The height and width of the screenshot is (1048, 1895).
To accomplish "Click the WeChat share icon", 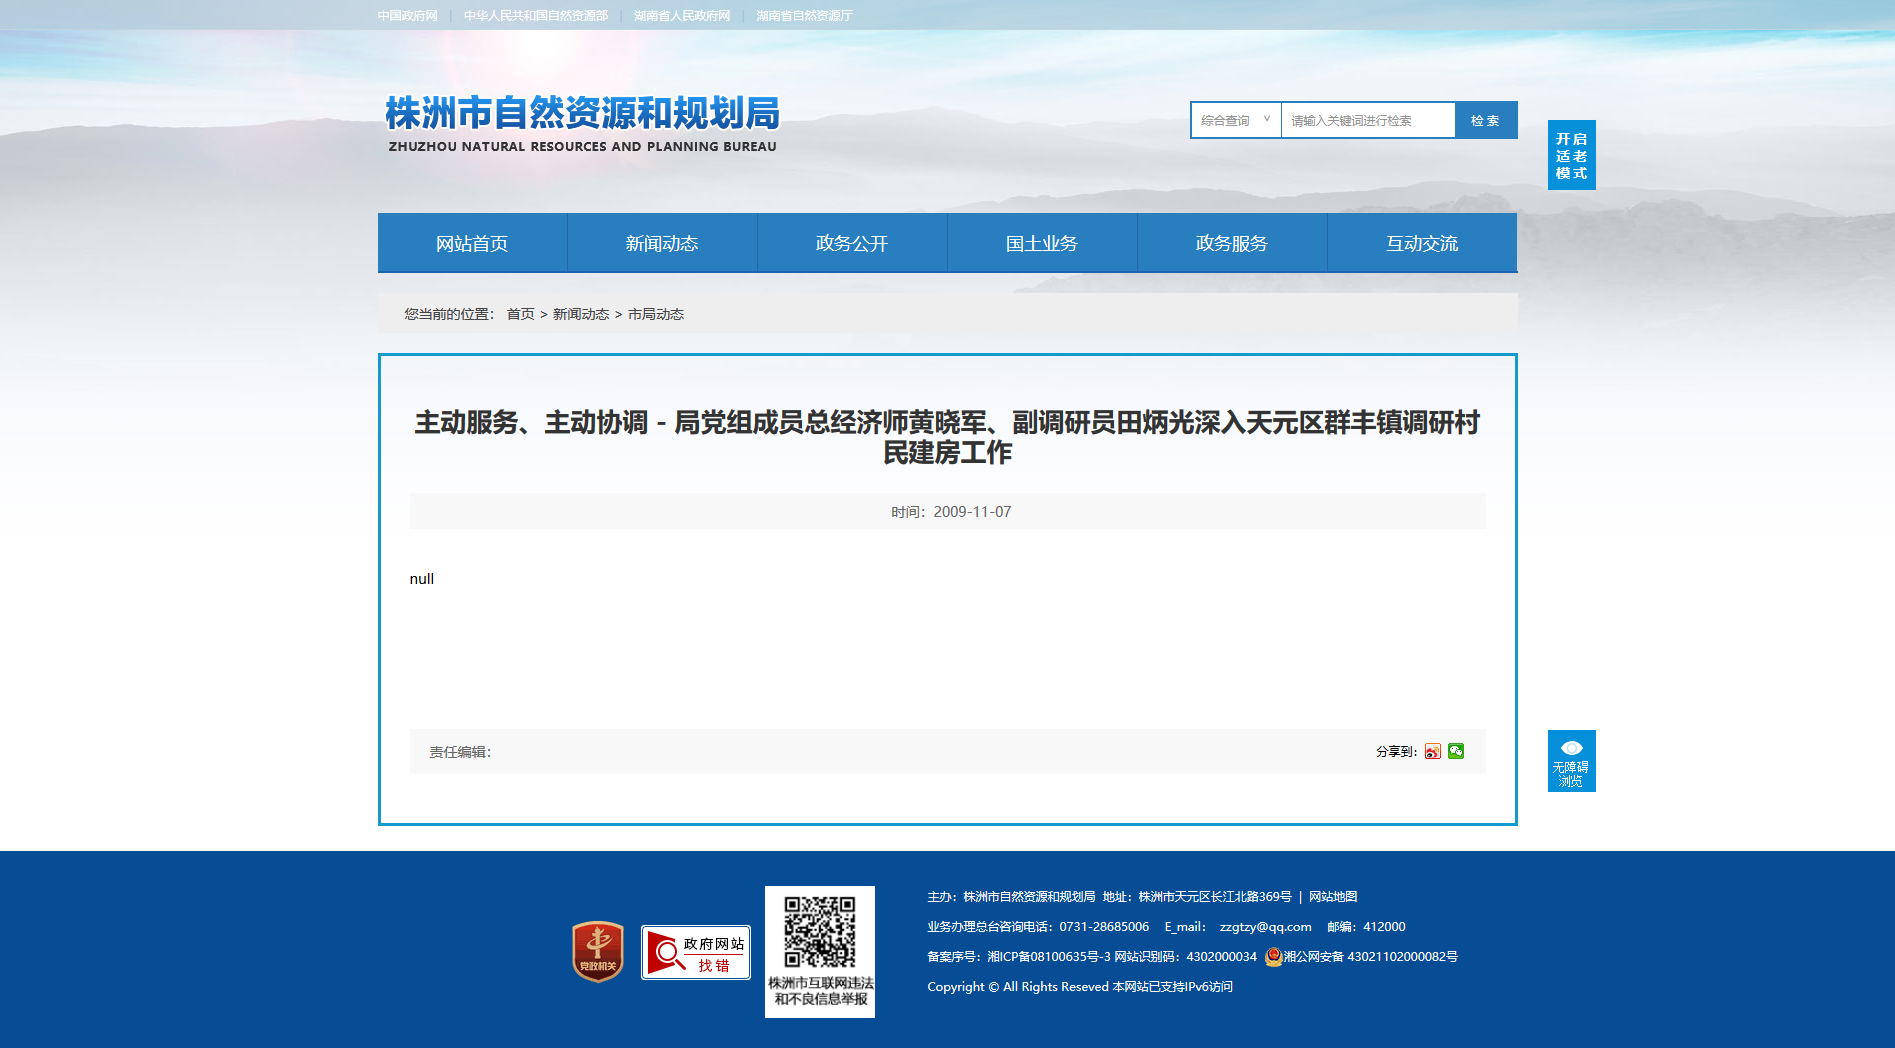I will coord(1456,751).
